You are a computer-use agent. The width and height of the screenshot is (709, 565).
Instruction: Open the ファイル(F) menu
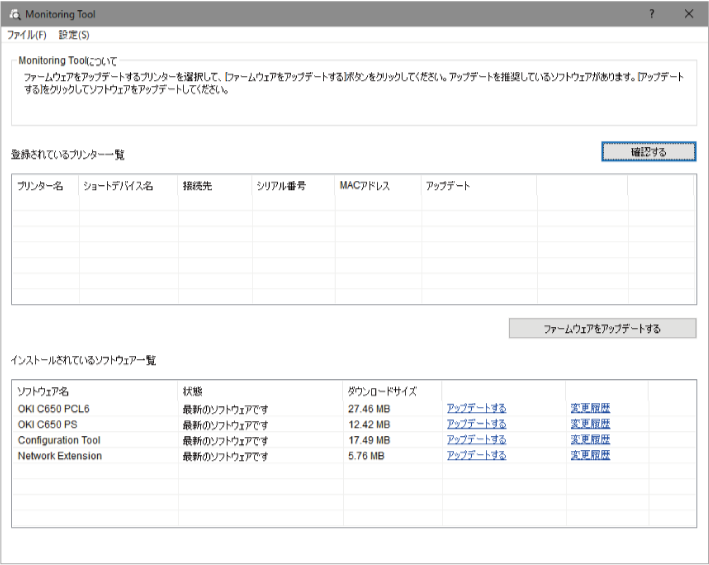pos(27,35)
